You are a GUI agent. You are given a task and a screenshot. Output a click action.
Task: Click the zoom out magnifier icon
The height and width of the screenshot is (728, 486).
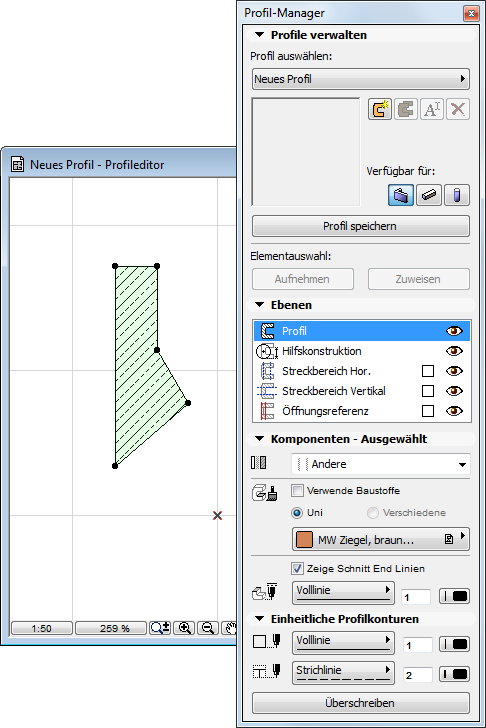click(x=208, y=628)
